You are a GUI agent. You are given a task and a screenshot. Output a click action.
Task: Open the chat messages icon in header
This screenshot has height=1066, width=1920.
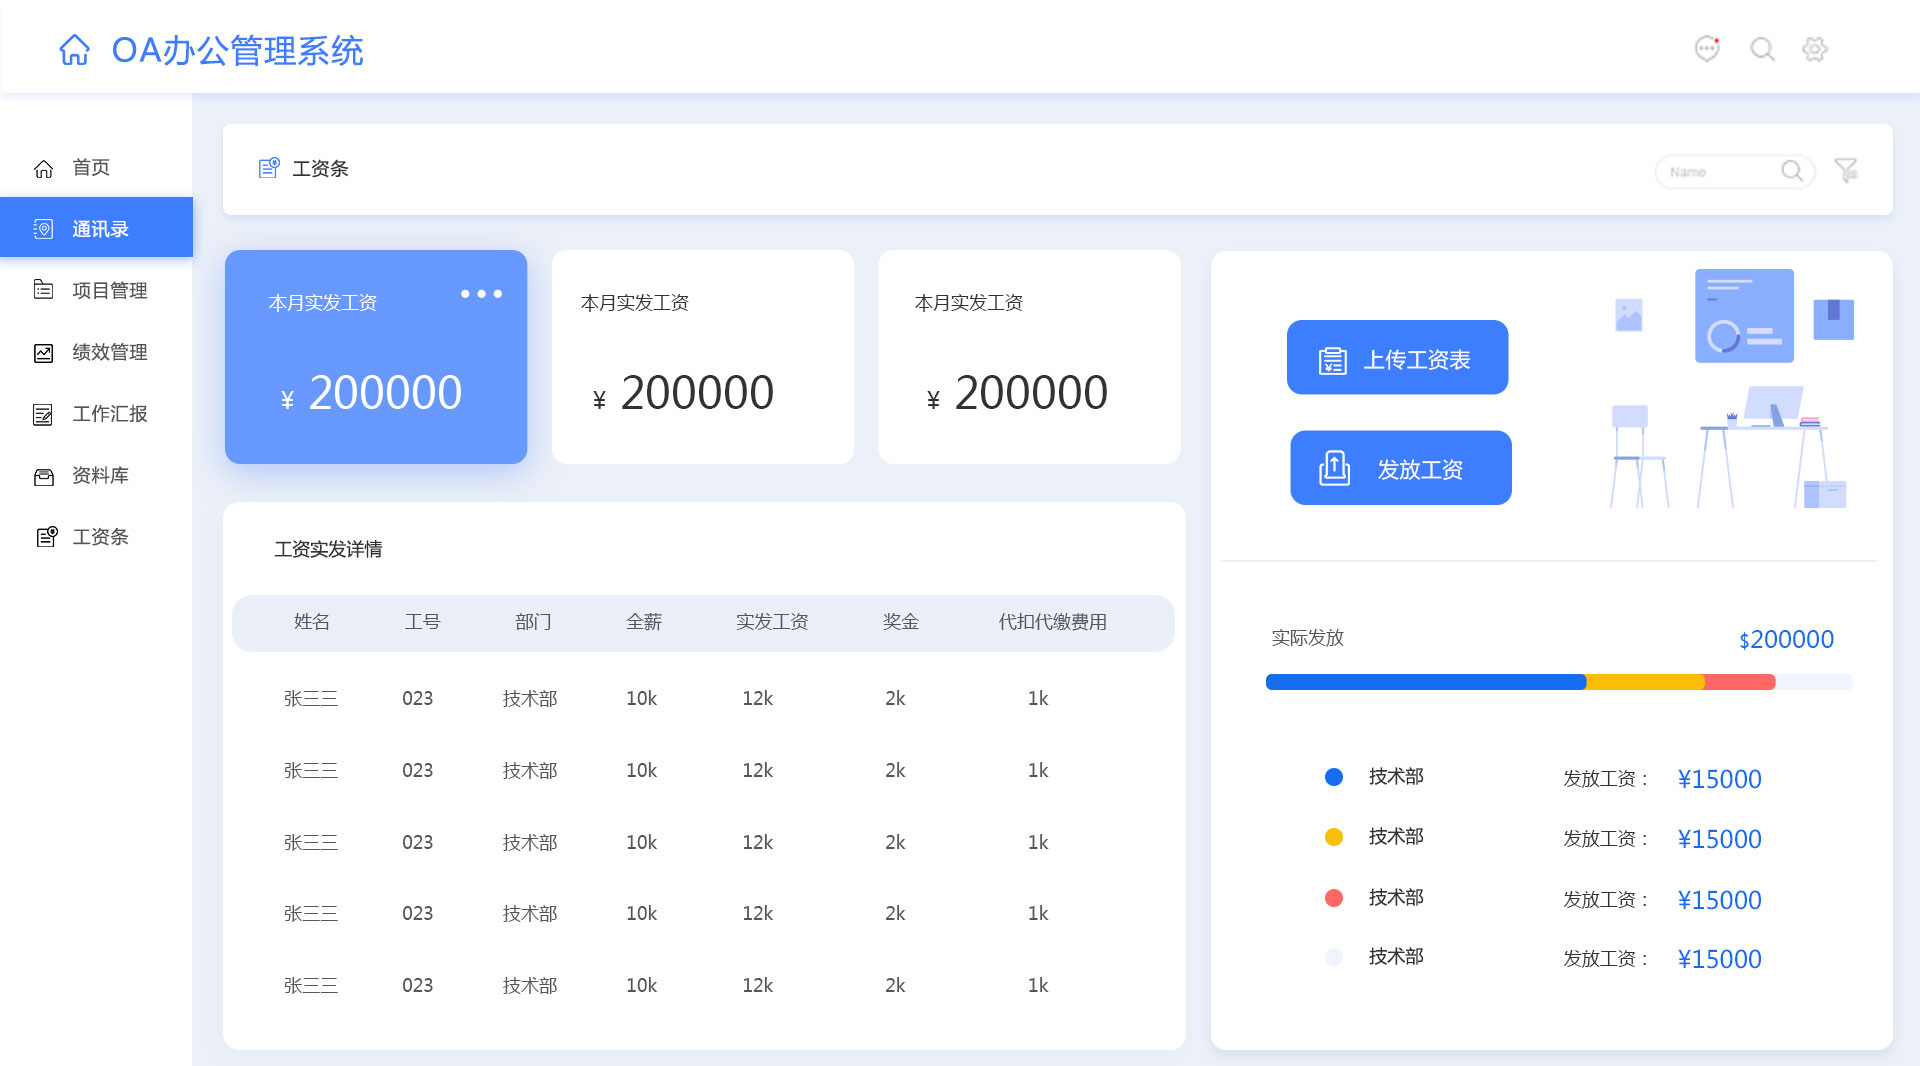1707,49
